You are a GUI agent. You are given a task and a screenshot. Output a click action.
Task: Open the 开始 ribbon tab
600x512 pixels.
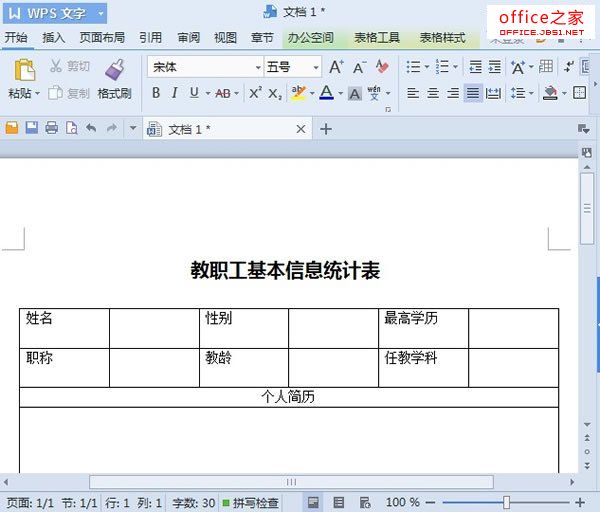(16, 38)
